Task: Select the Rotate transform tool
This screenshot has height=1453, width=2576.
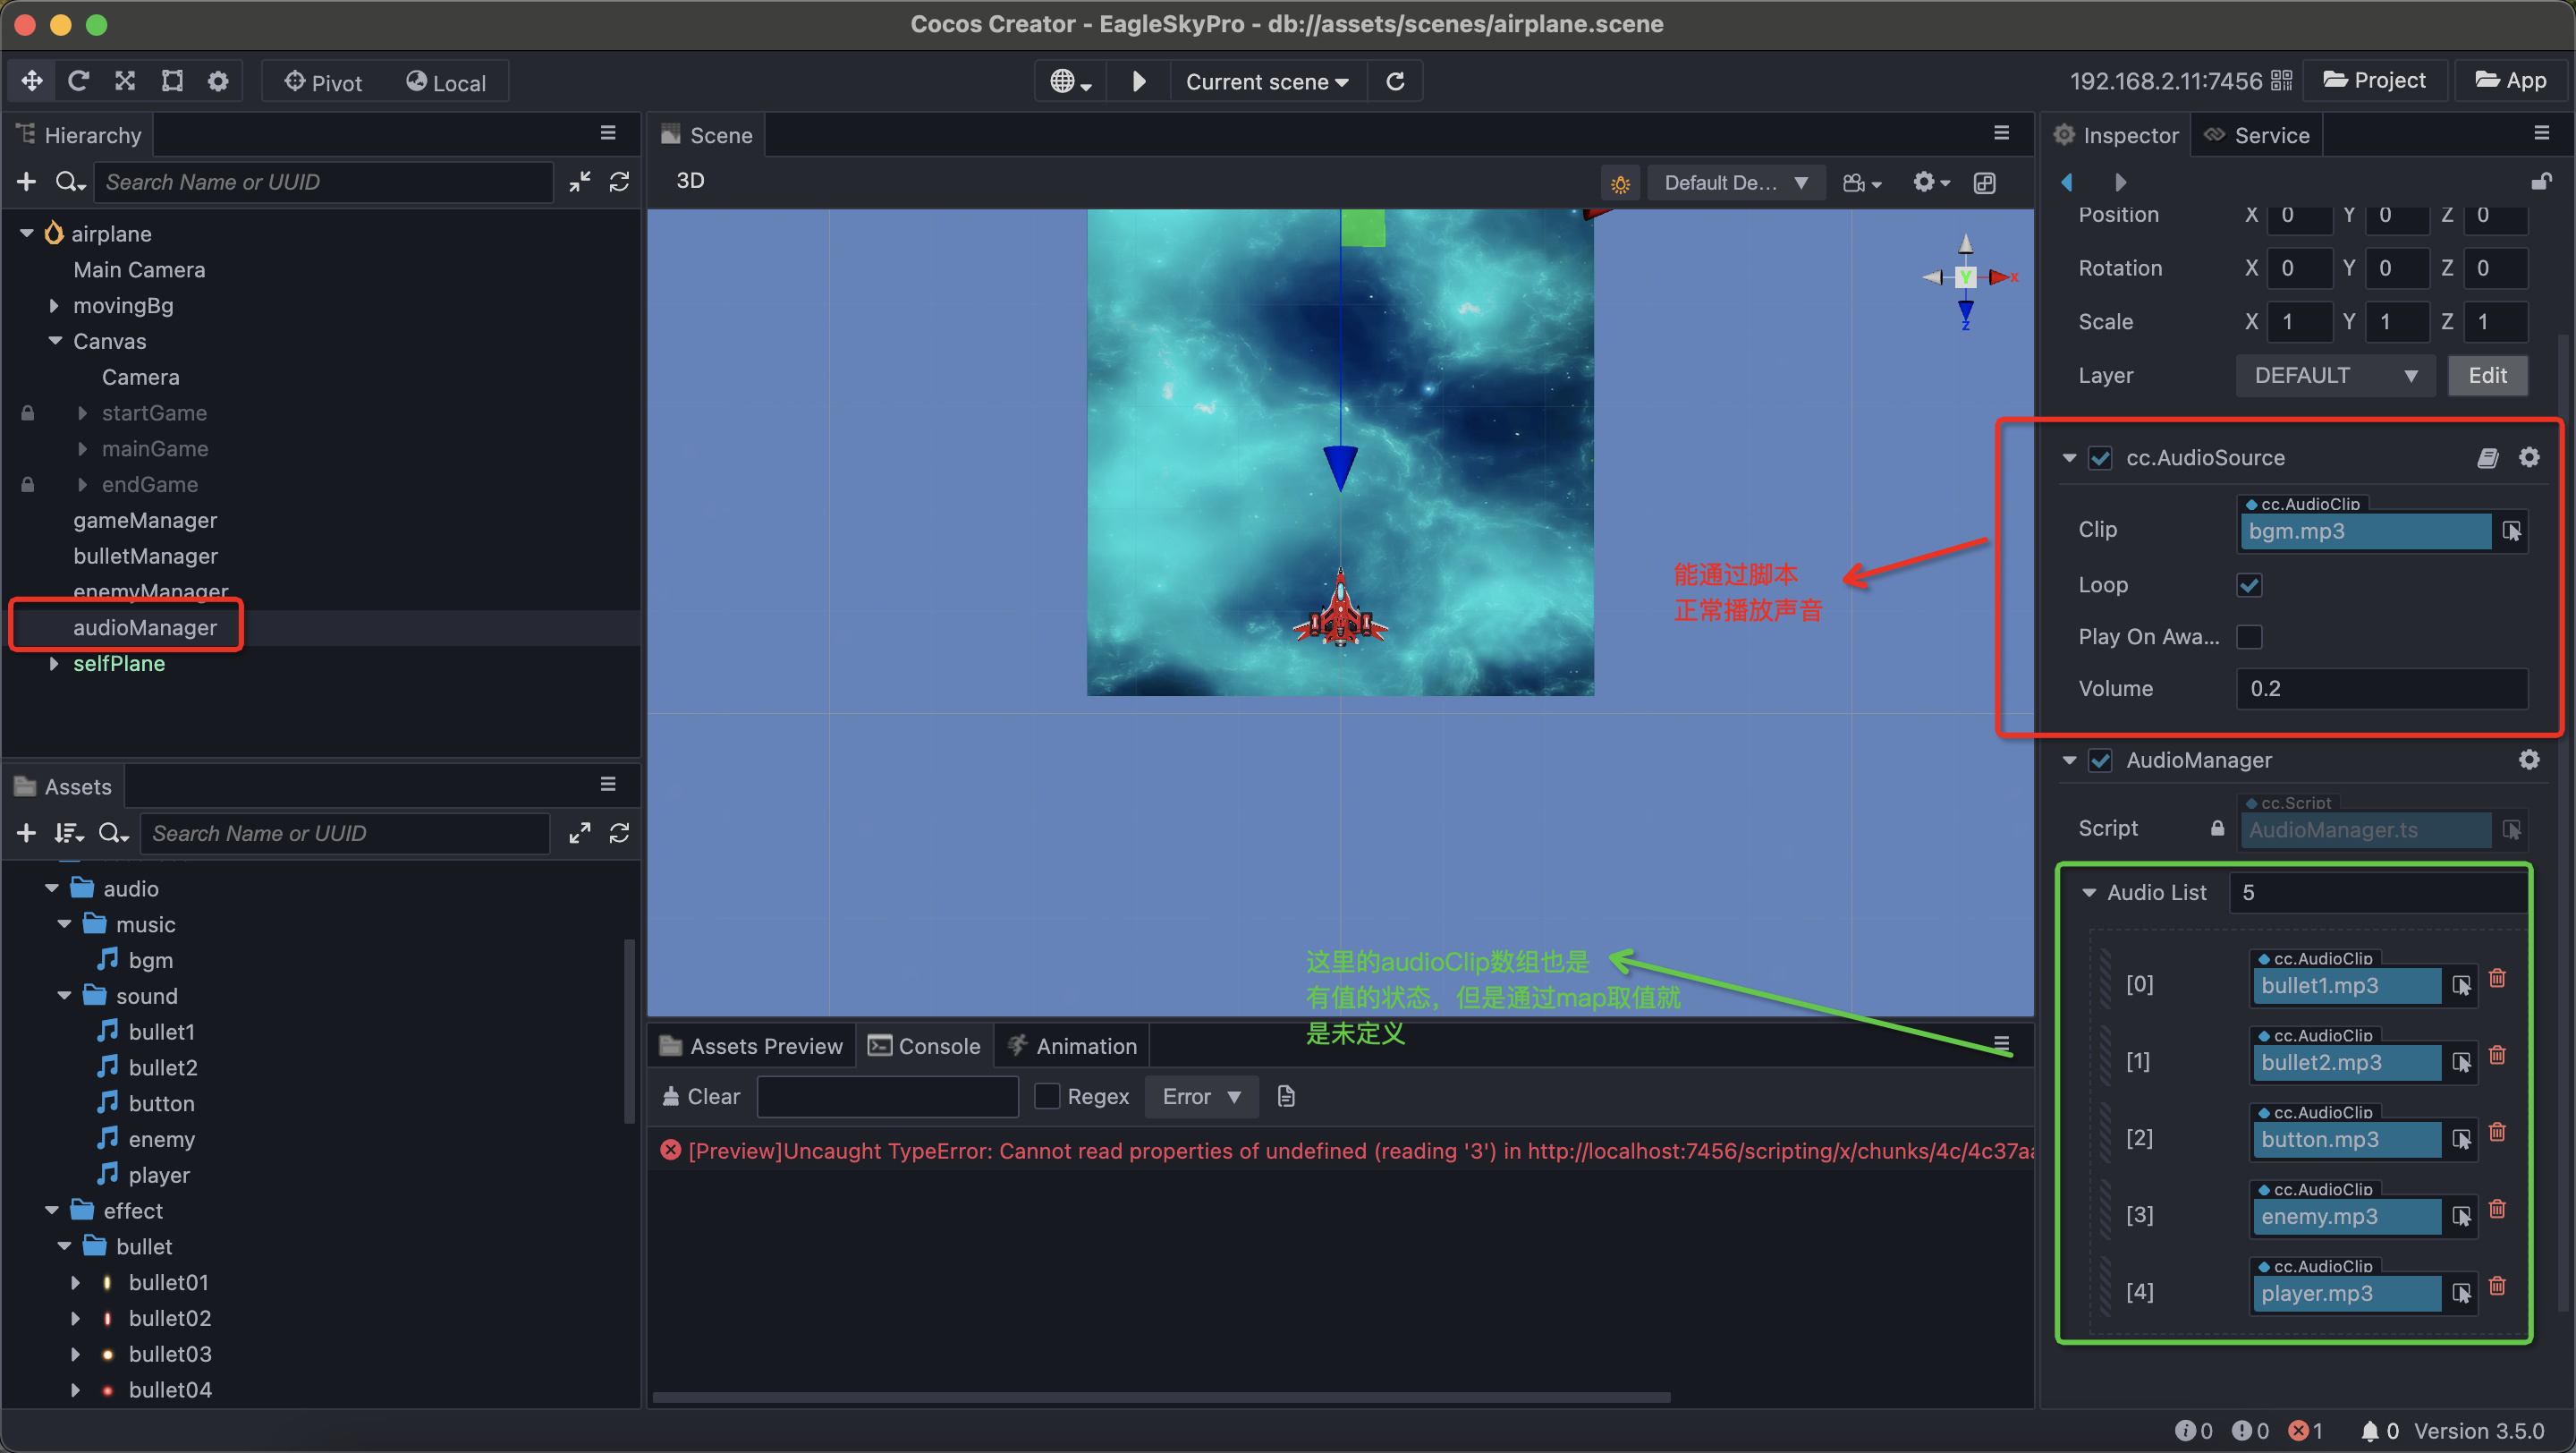Action: click(x=78, y=81)
